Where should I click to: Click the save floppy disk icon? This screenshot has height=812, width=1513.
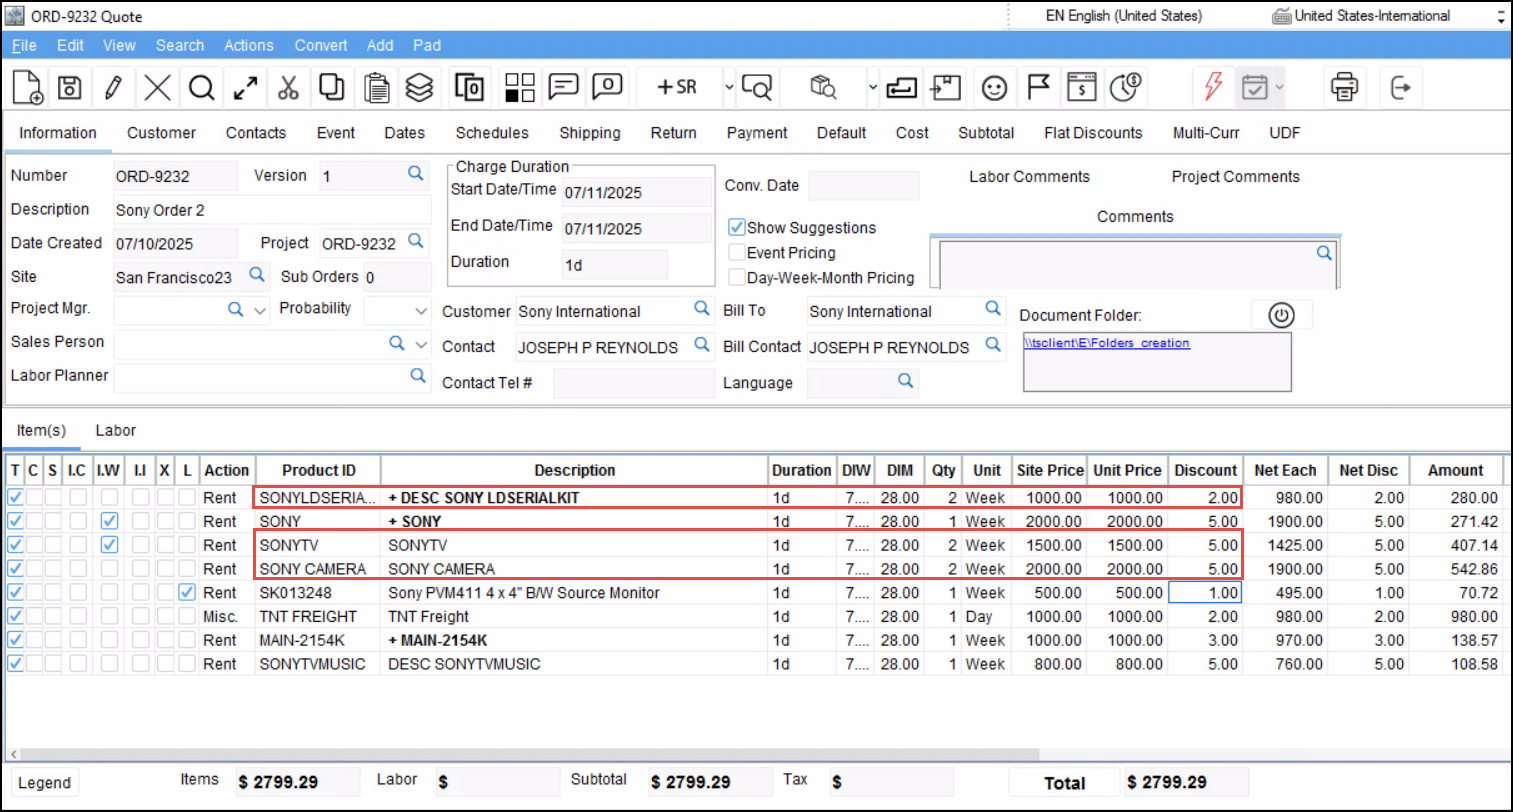(x=69, y=88)
